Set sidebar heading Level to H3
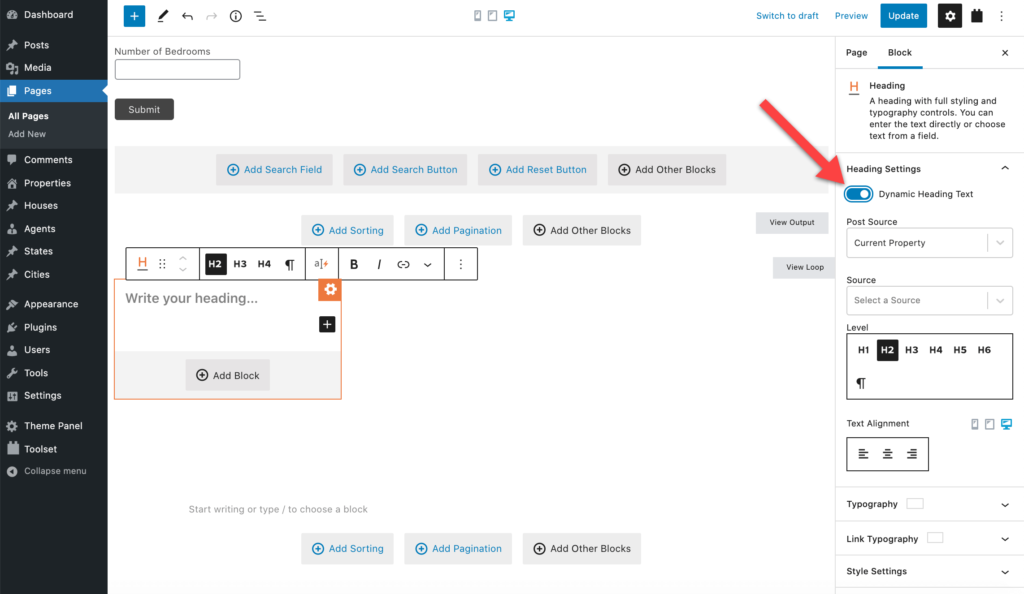1024x594 pixels. (912, 350)
